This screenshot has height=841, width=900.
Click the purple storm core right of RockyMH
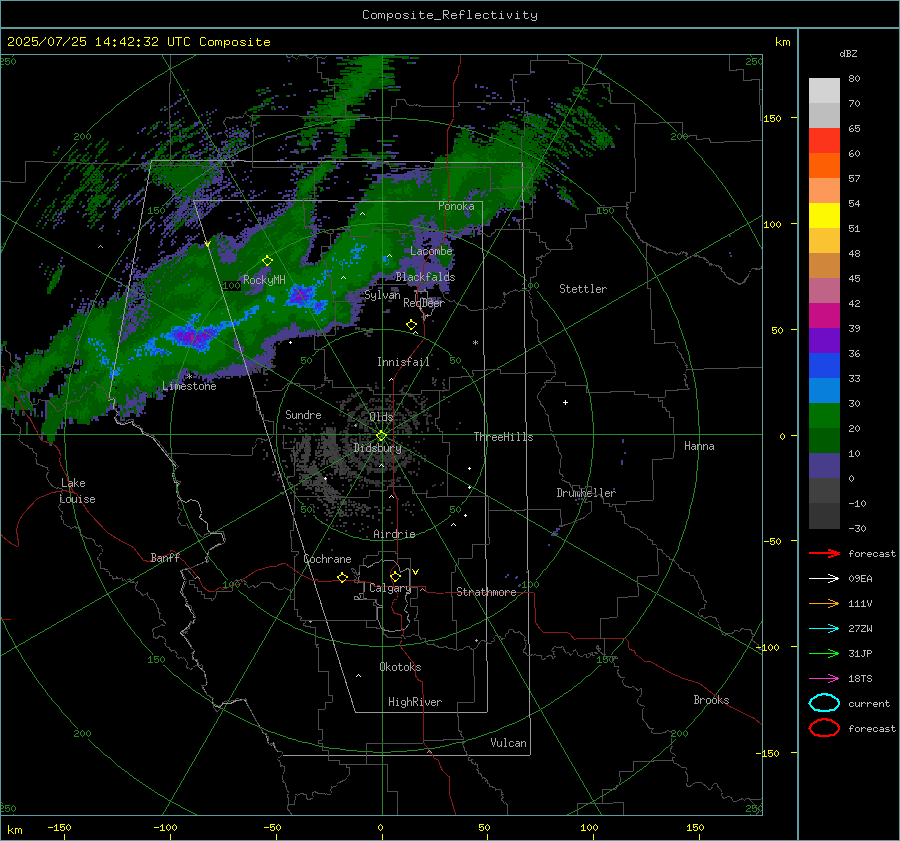[x=300, y=297]
